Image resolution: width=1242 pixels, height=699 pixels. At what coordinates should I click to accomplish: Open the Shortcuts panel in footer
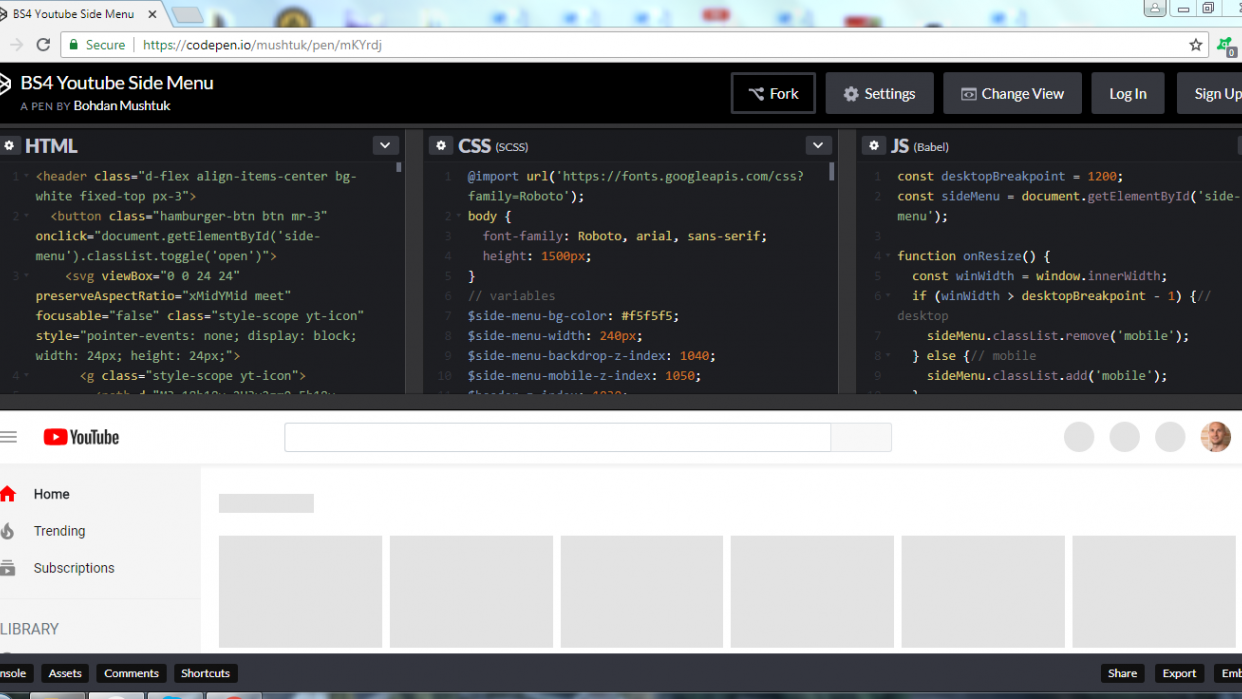[205, 673]
